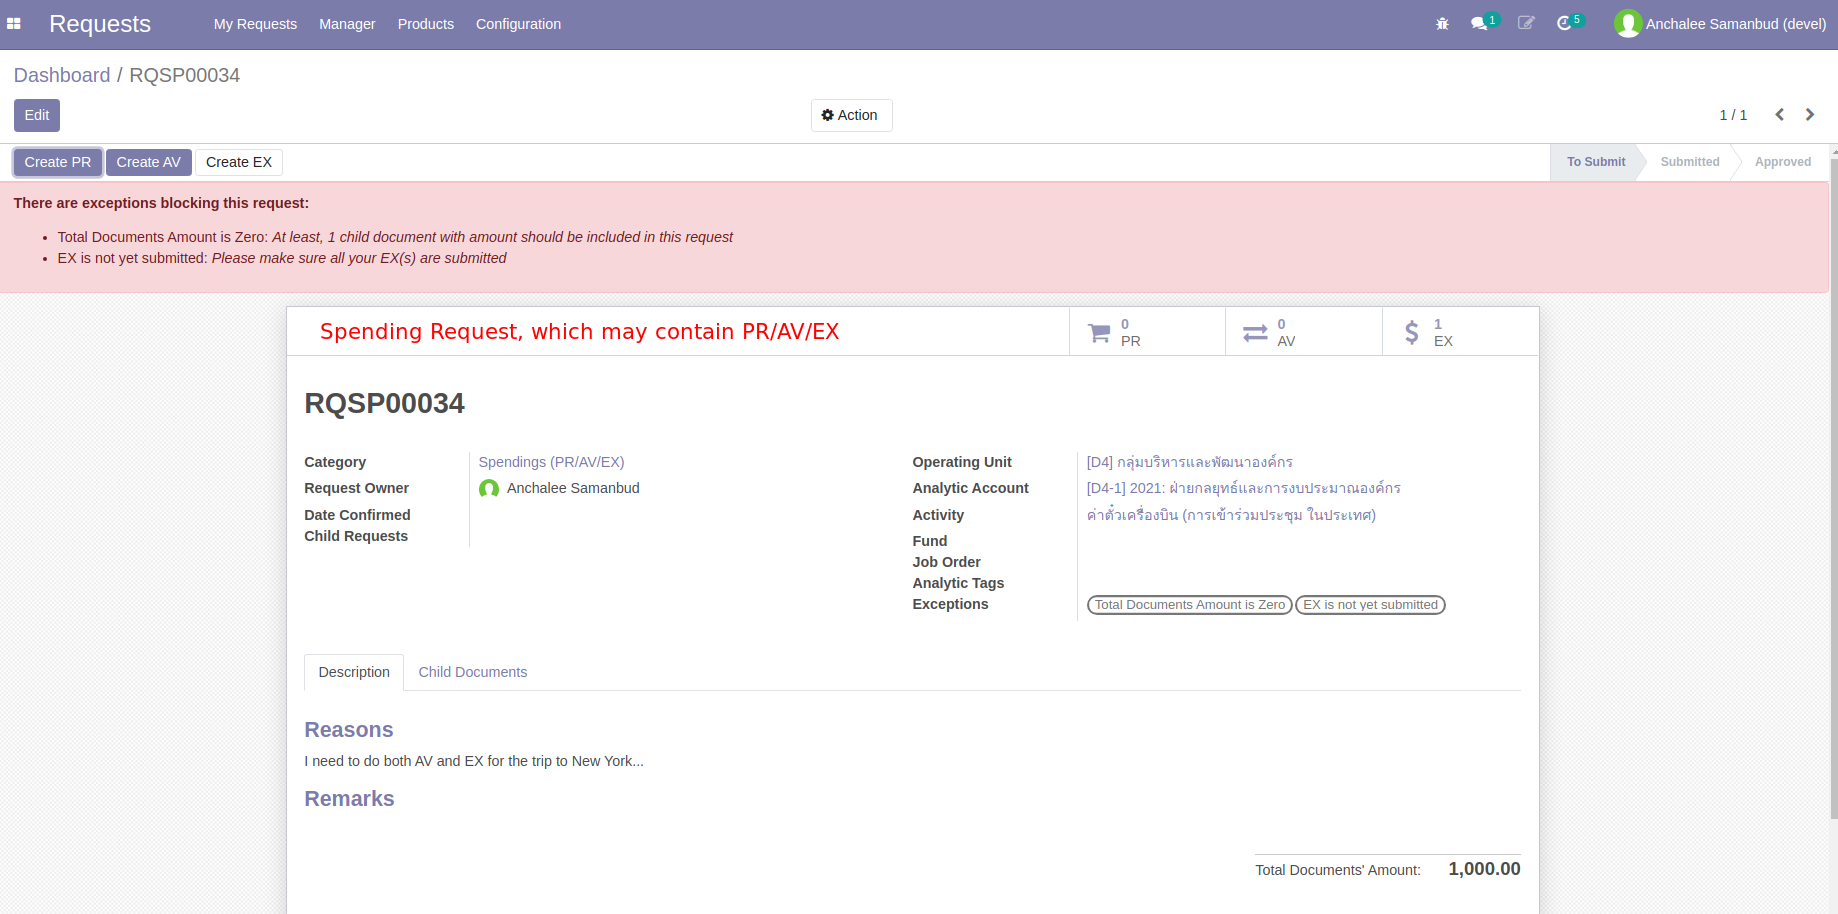
Task: Follow the Dashboard breadcrumb link
Action: pyautogui.click(x=62, y=75)
